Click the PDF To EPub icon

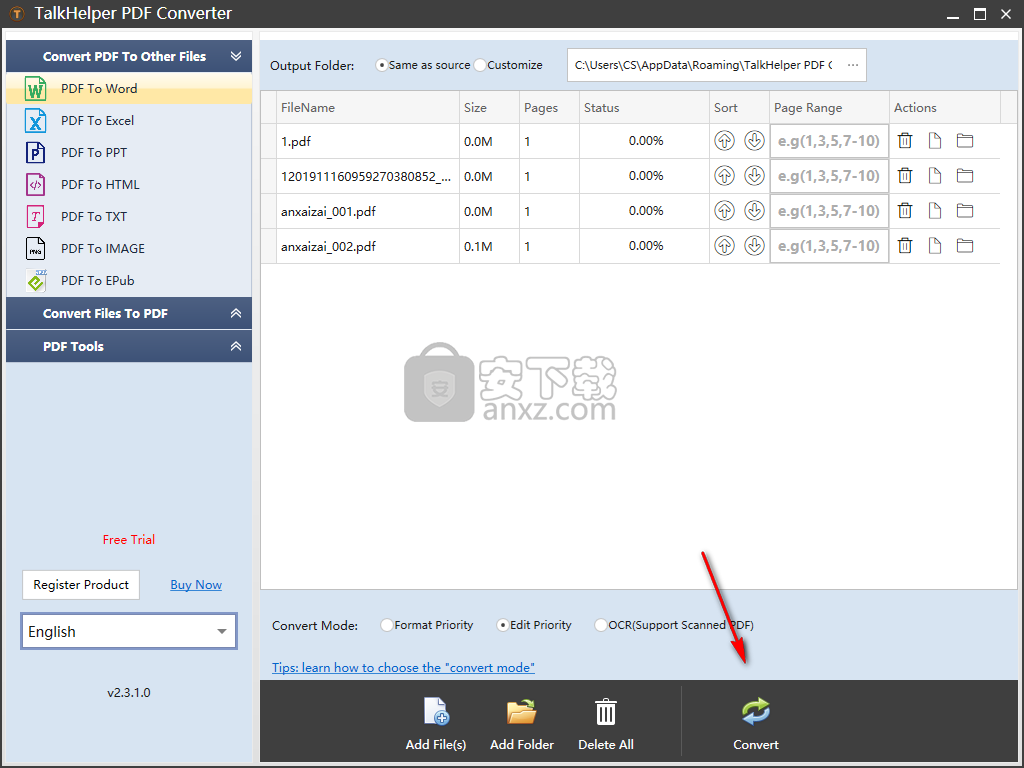[36, 281]
